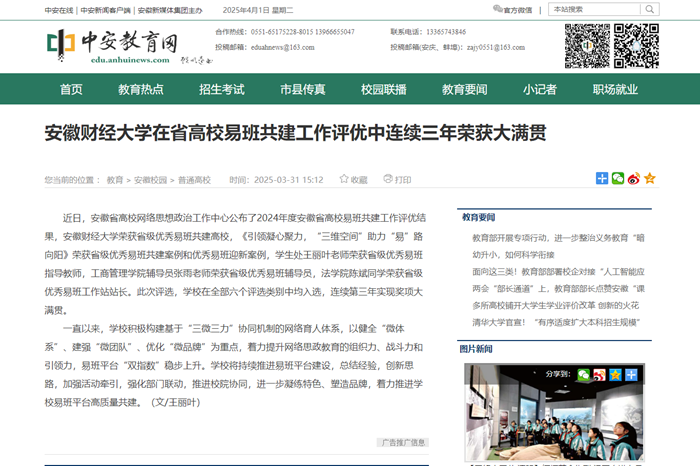Click the 中安教育网 site logo
Viewport: 700px width, 466px height.
click(112, 44)
